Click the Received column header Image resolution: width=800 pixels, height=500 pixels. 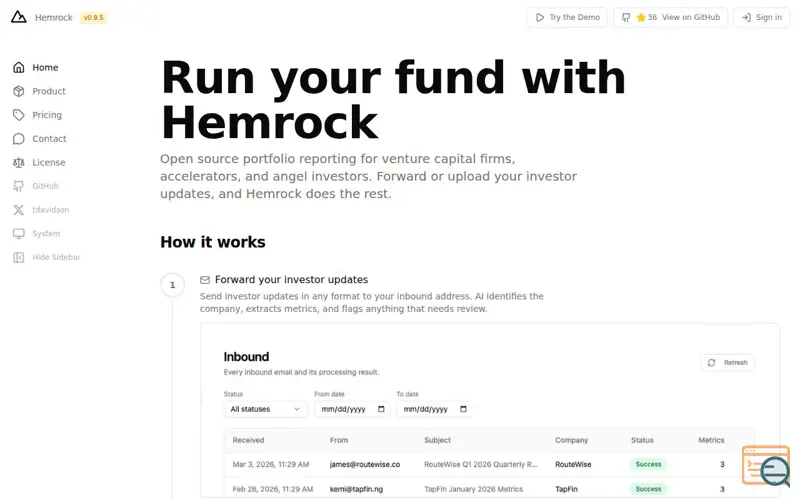pyautogui.click(x=248, y=440)
